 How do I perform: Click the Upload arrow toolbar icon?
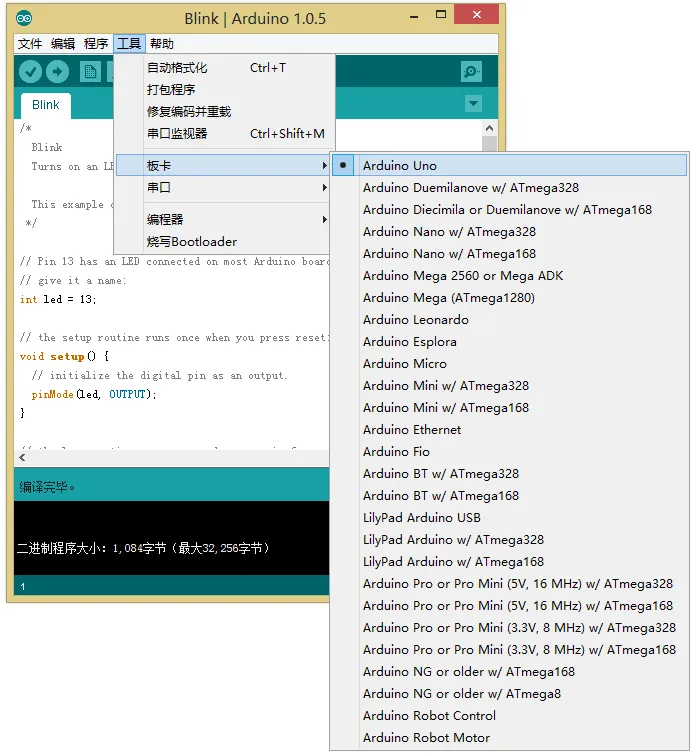(x=57, y=72)
